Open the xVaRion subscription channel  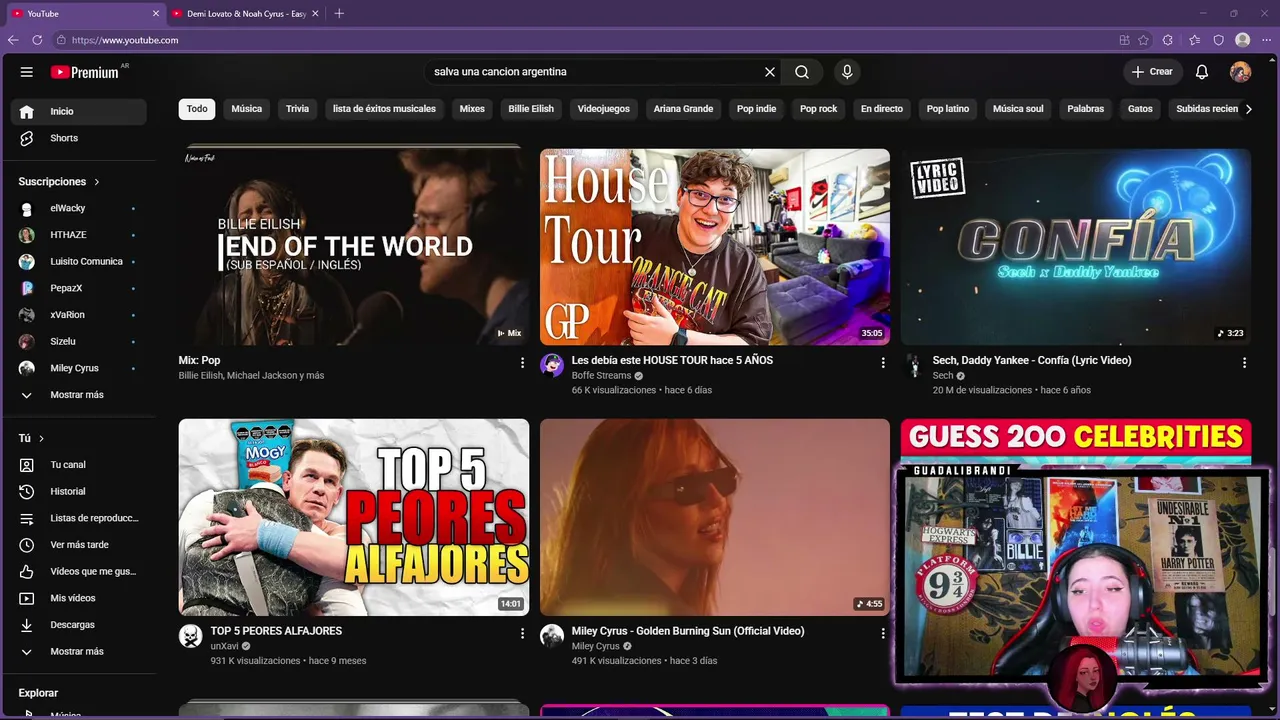pos(78,315)
